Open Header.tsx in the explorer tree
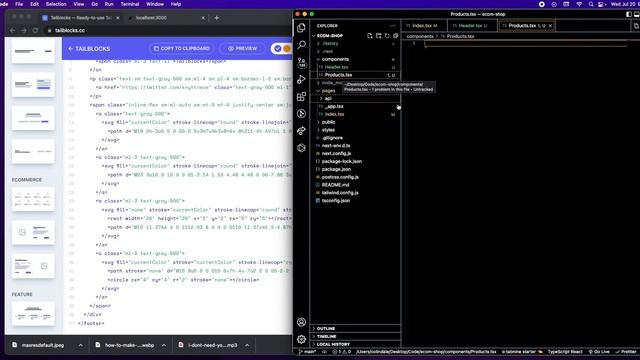The image size is (640, 360). (x=355, y=67)
